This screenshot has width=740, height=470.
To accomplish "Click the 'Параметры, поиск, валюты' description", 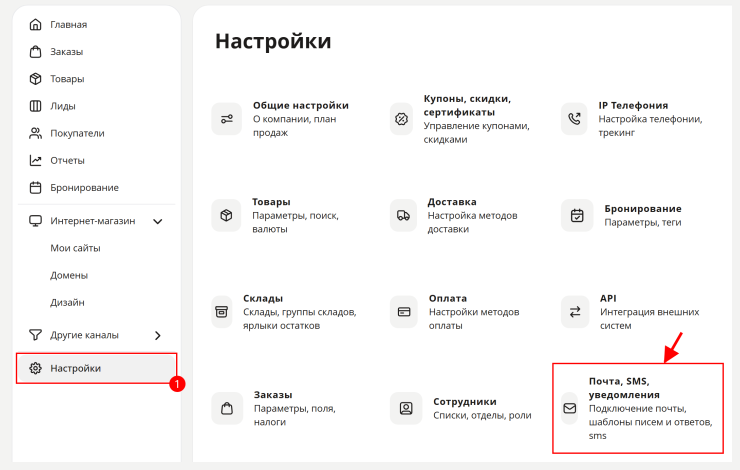I will 295,222.
